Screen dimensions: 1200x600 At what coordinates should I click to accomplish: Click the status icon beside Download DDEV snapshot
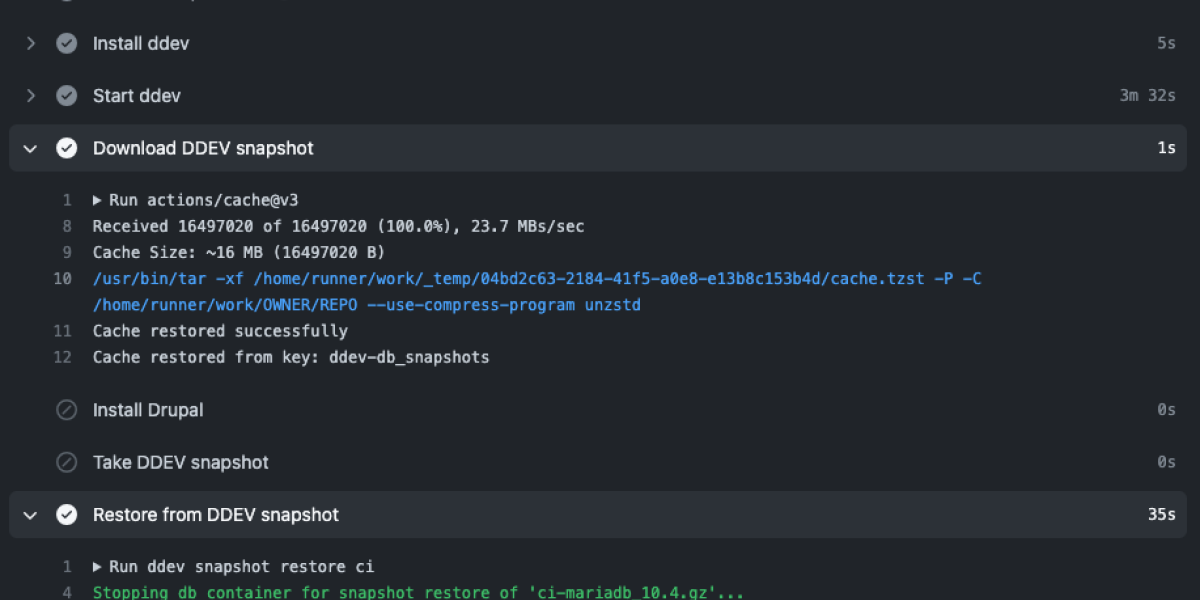66,147
